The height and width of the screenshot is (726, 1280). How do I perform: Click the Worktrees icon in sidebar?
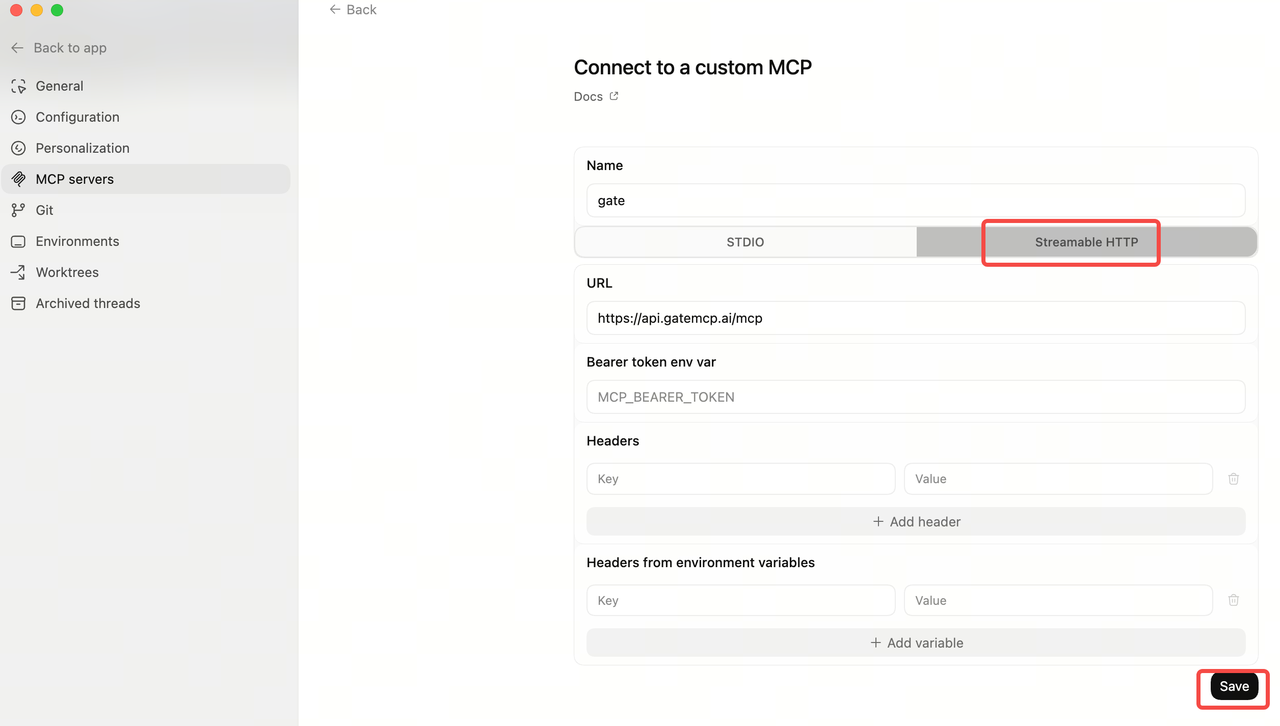point(18,272)
